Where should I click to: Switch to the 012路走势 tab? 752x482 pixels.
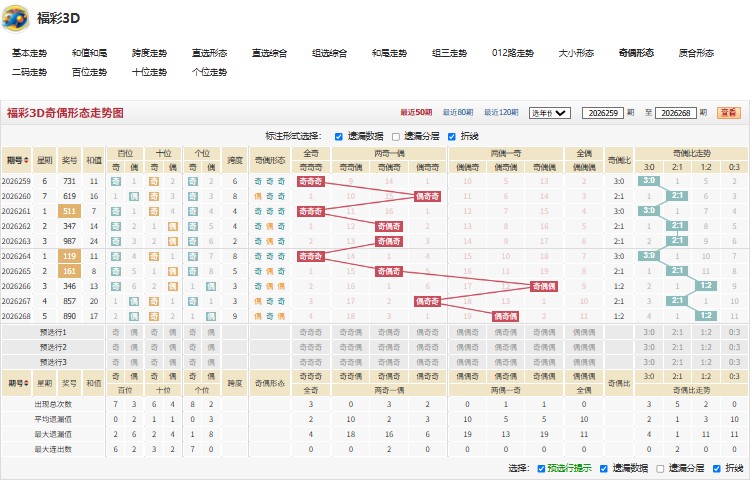tap(513, 53)
